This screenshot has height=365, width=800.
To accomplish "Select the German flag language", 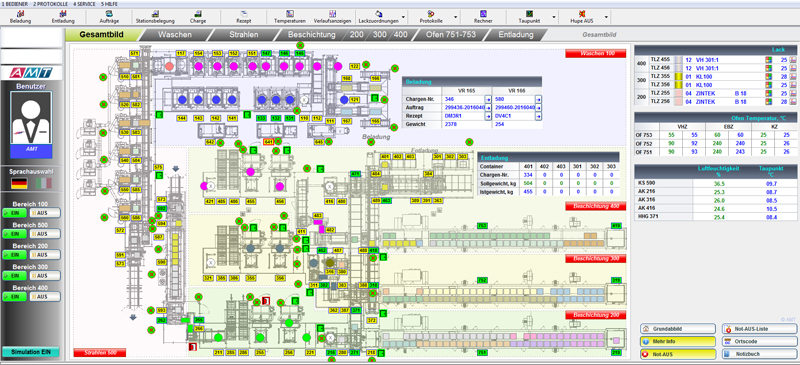I will [x=19, y=183].
